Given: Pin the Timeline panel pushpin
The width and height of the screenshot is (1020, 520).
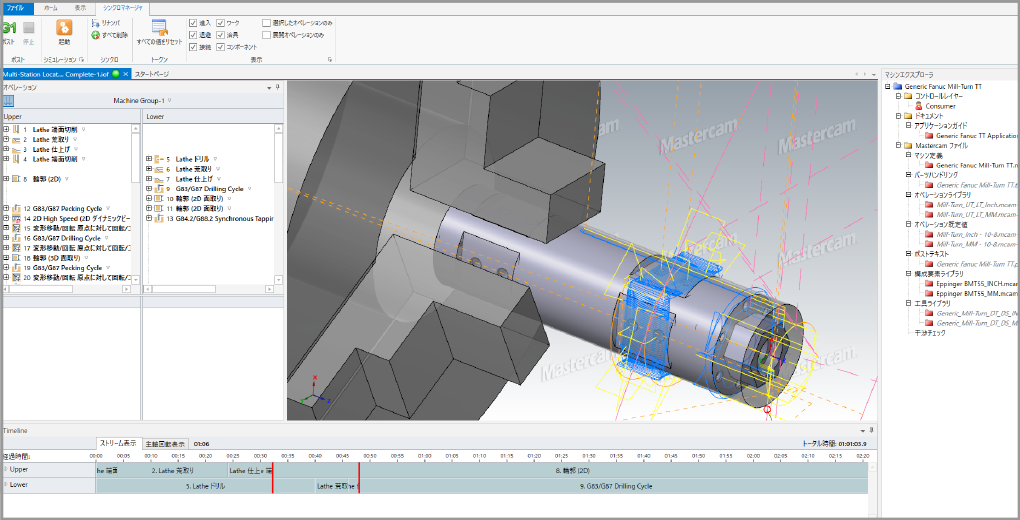Looking at the screenshot, I should (x=873, y=430).
